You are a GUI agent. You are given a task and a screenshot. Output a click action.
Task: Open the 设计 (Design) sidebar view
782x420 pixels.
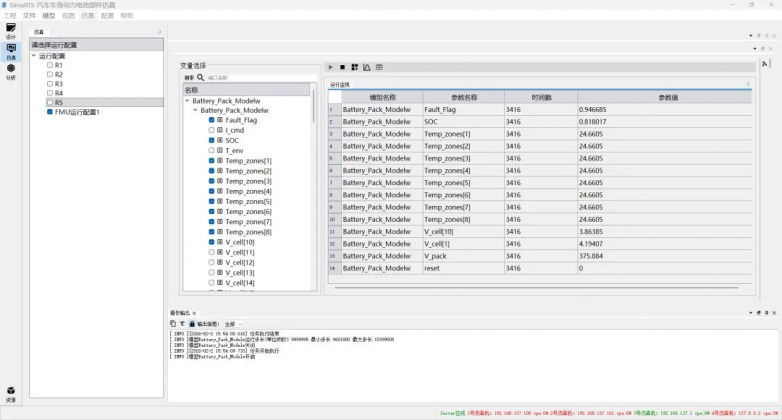(11, 30)
